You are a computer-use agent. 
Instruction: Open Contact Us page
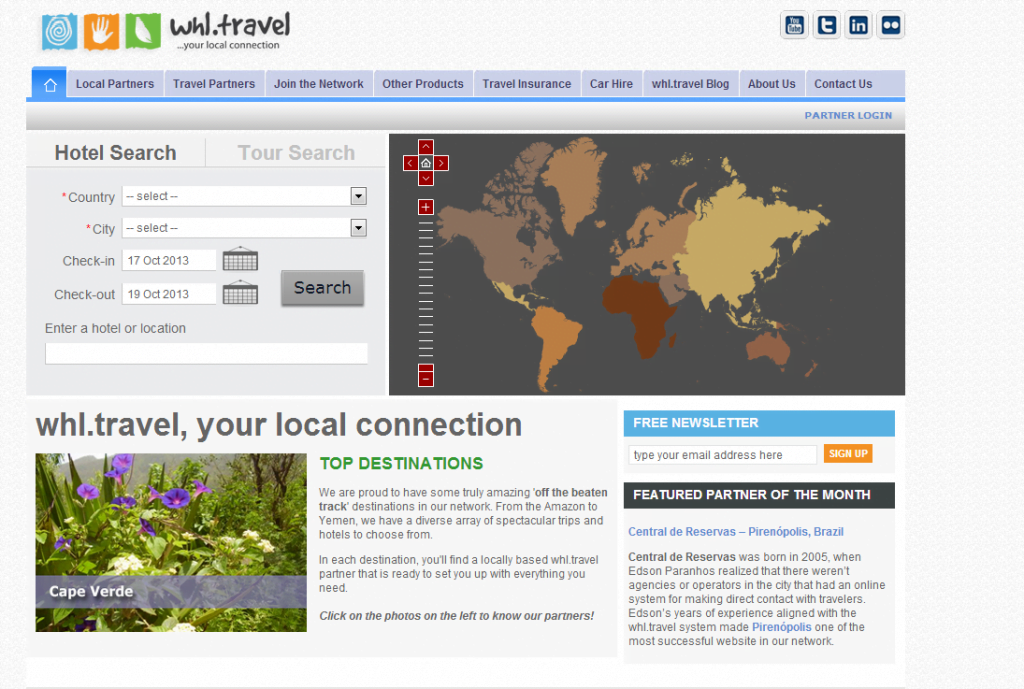(843, 84)
